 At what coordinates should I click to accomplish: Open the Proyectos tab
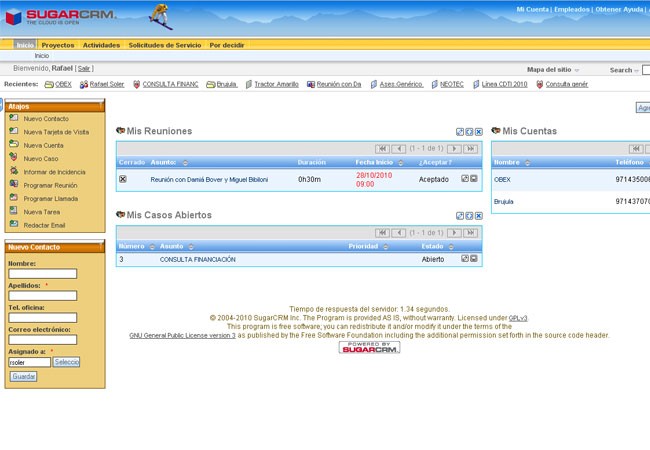coord(58,45)
